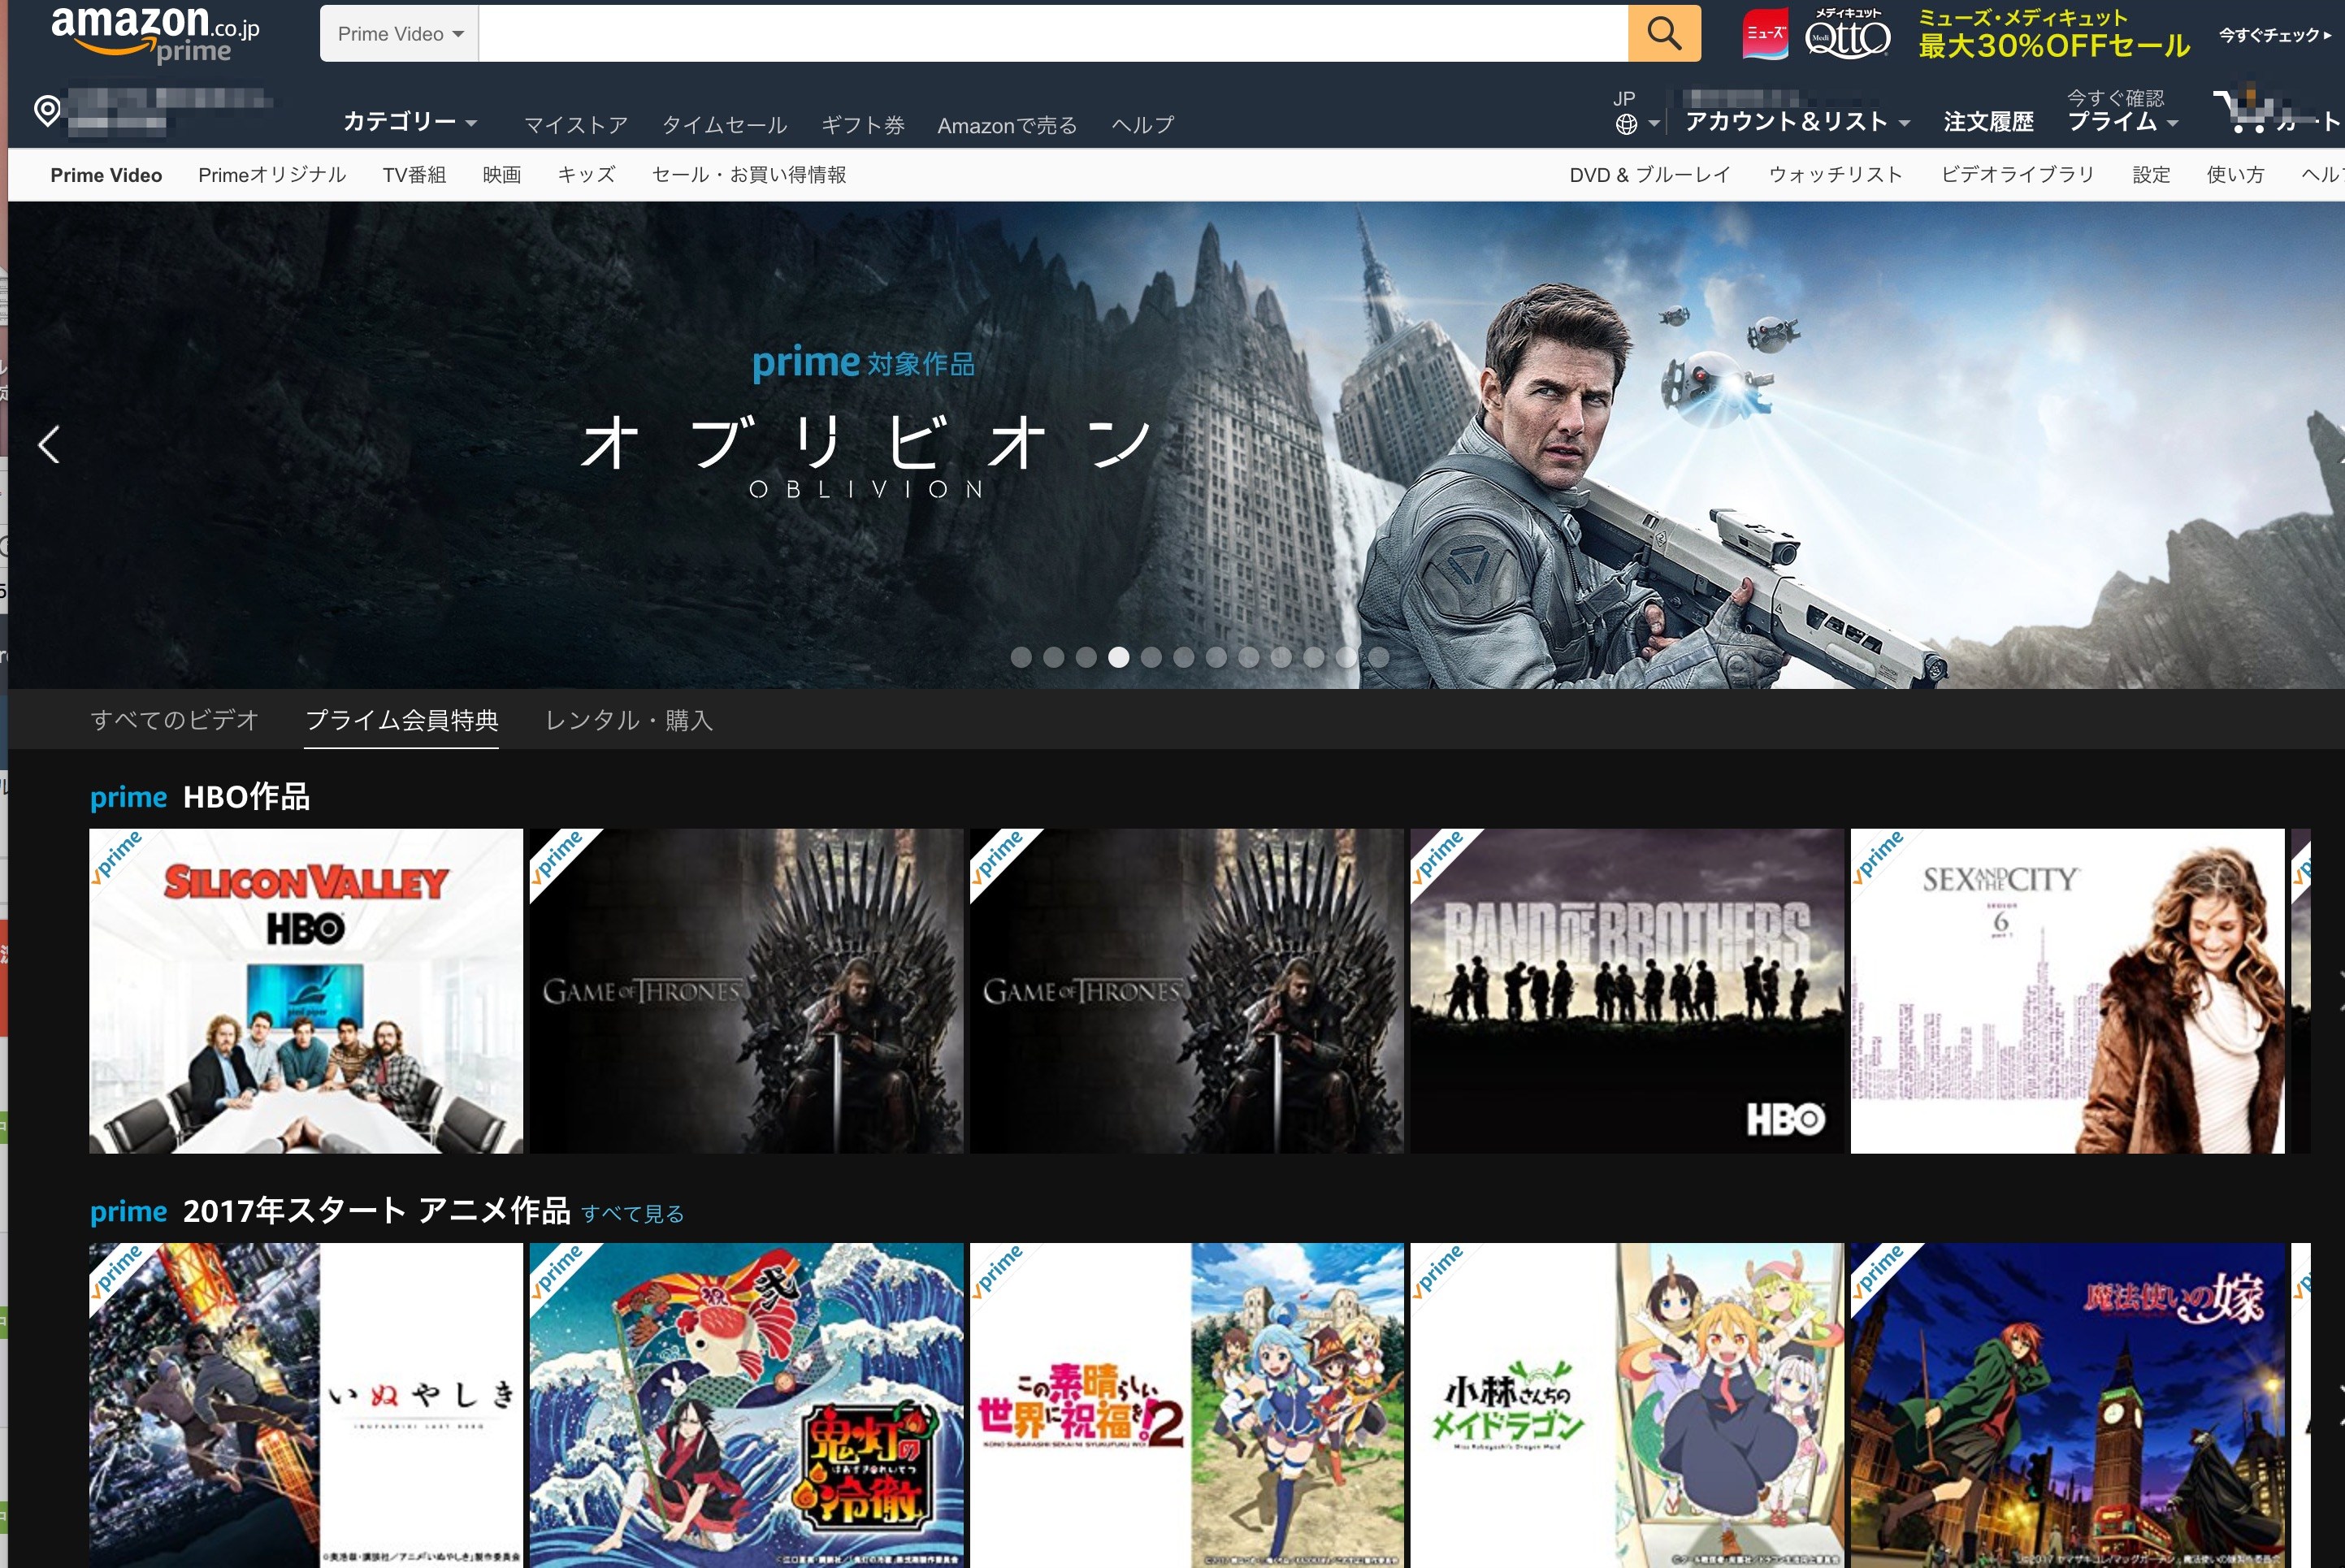Open the Sex and the City thumbnail
Screen dimensions: 2345x1568
point(2068,990)
